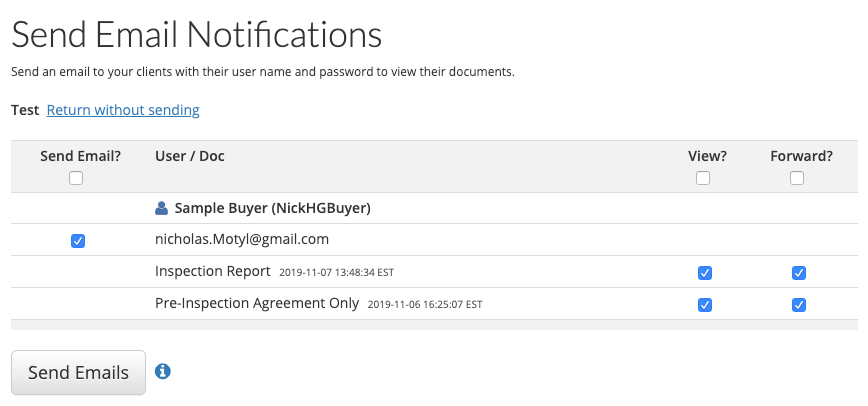The width and height of the screenshot is (868, 406).
Task: Uncheck Forward for the Inspection Report
Action: [798, 273]
